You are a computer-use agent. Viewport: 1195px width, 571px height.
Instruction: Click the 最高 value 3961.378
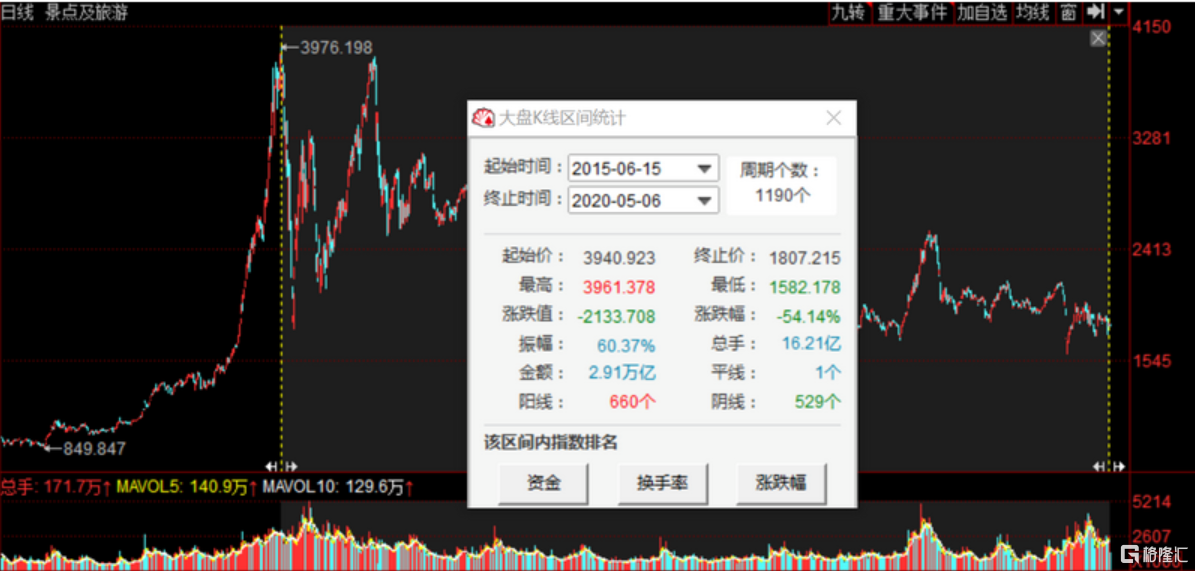[620, 287]
